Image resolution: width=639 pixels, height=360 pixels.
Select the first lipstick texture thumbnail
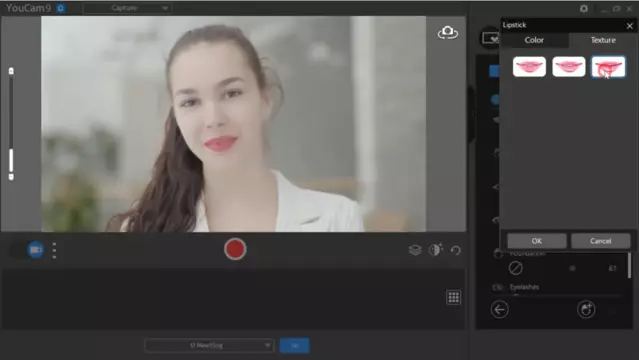[x=529, y=66]
